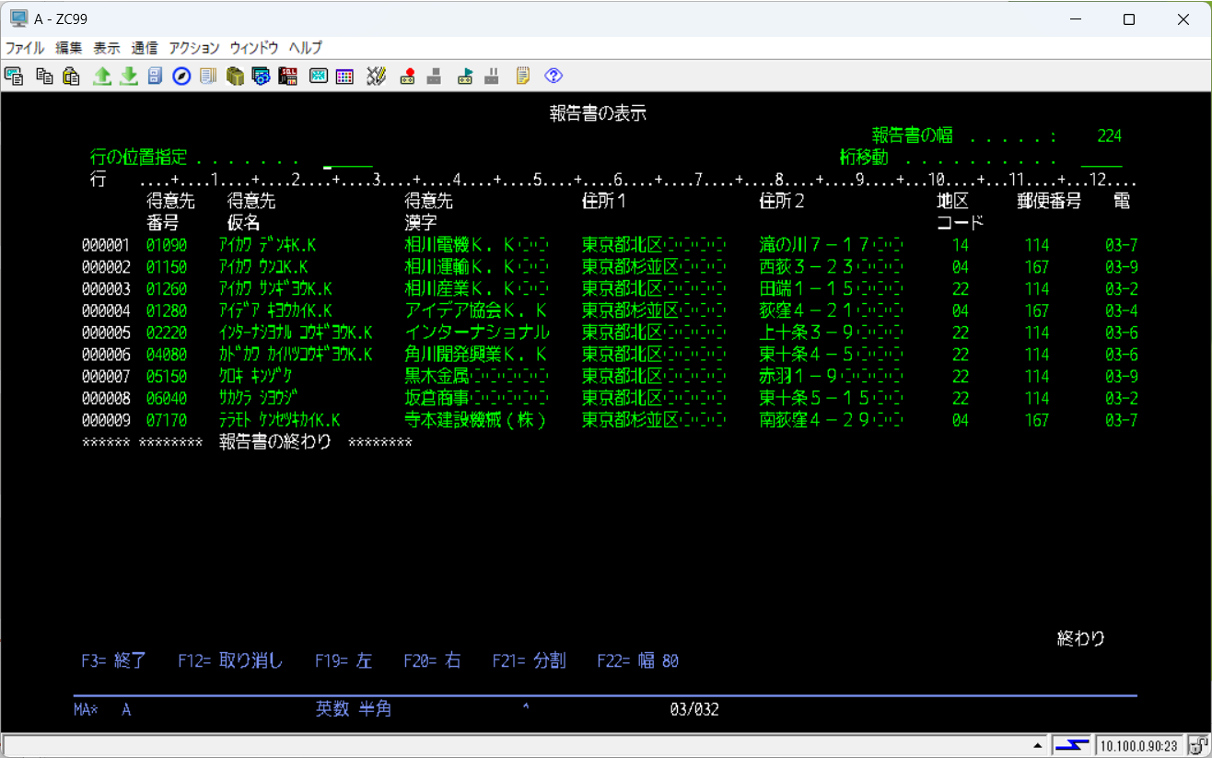Screen dimensions: 1212x758
Task: Open the ヘルプ menu
Action: 306,48
